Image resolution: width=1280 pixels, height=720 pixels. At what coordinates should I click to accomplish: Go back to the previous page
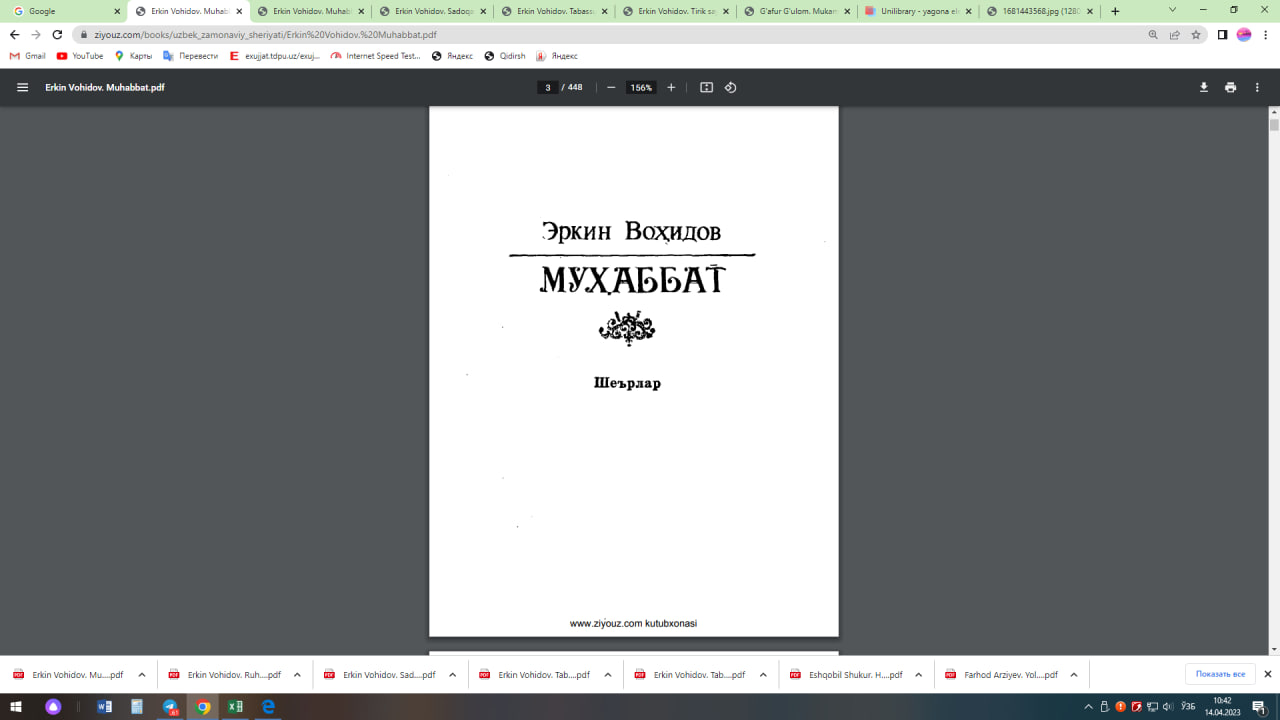coord(14,34)
